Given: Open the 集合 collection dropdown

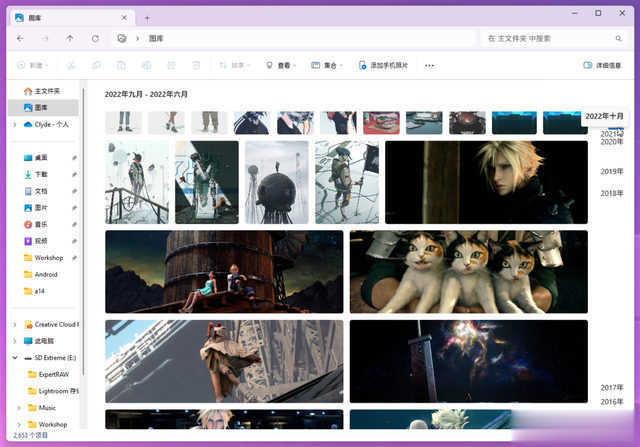Looking at the screenshot, I should pyautogui.click(x=327, y=65).
